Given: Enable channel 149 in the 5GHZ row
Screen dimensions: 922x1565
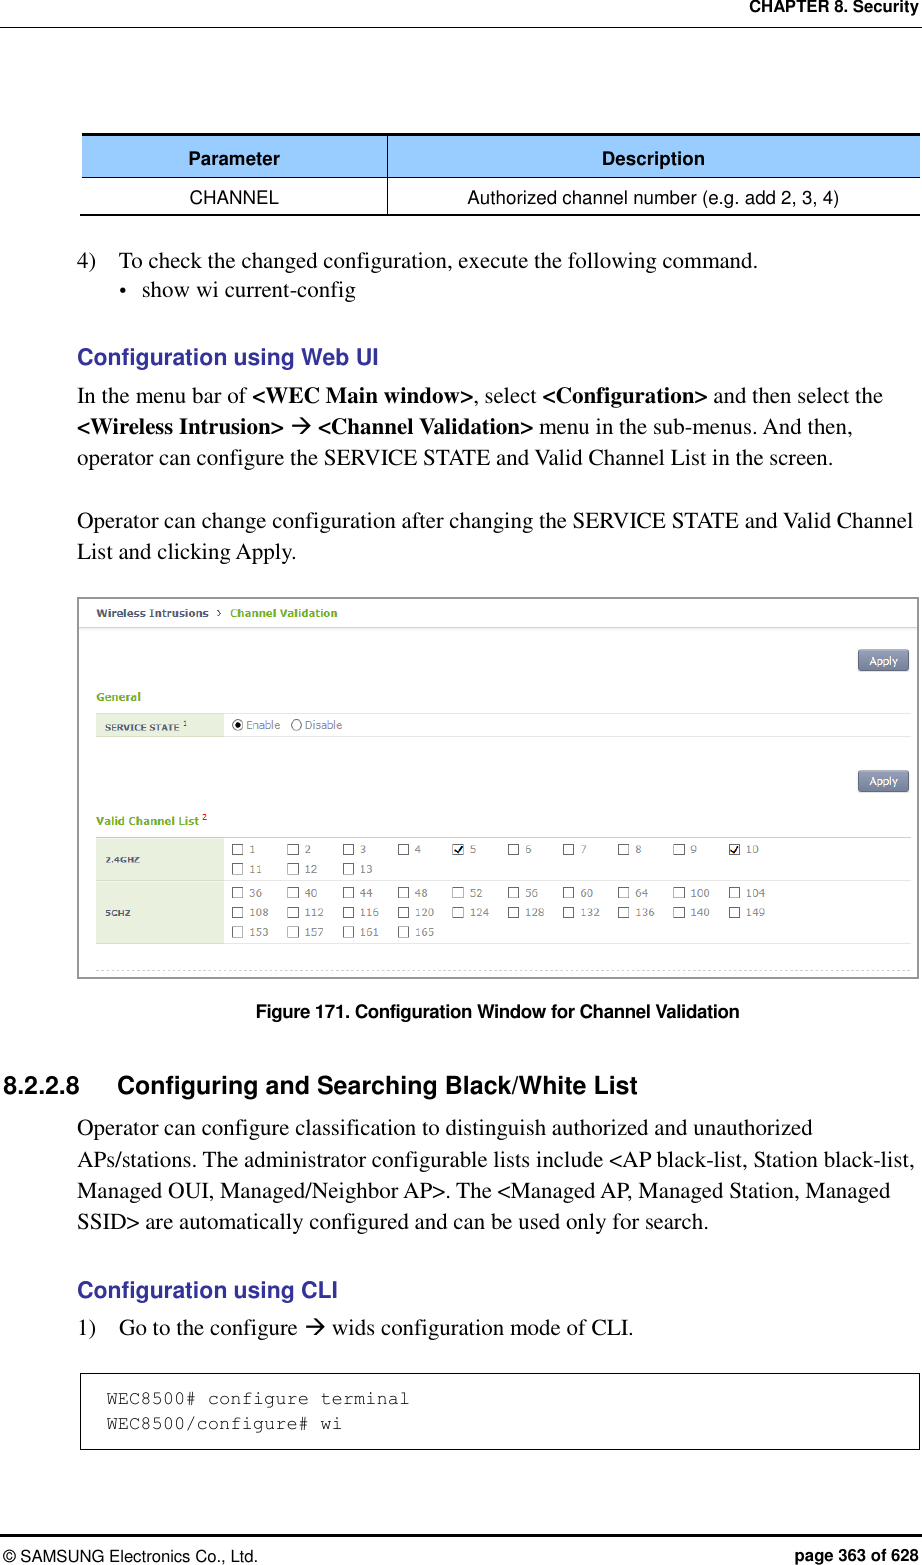Looking at the screenshot, I should [x=733, y=911].
